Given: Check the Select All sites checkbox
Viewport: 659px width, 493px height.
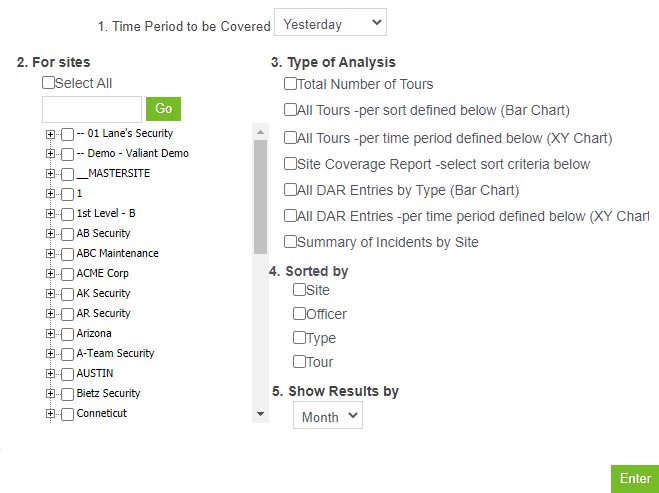Looking at the screenshot, I should click(49, 83).
